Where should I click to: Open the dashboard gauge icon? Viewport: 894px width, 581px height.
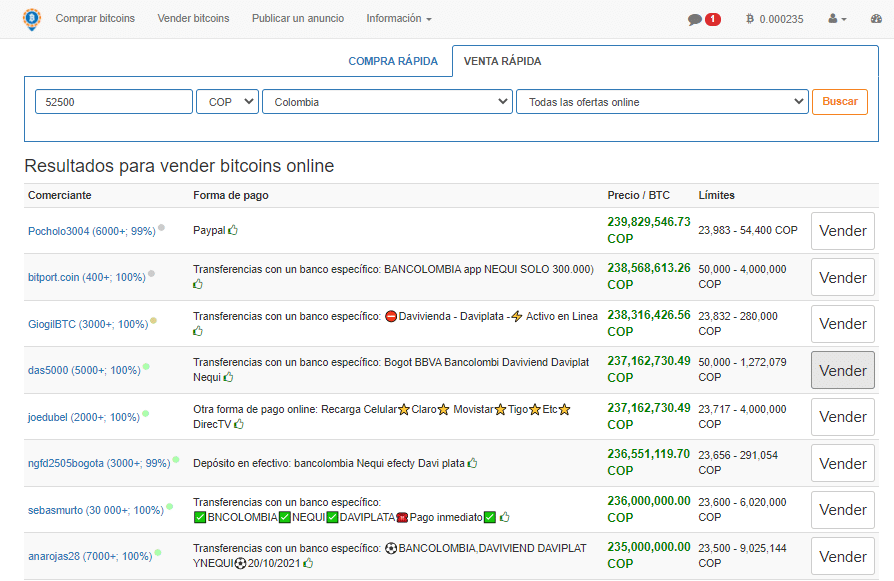click(x=876, y=19)
